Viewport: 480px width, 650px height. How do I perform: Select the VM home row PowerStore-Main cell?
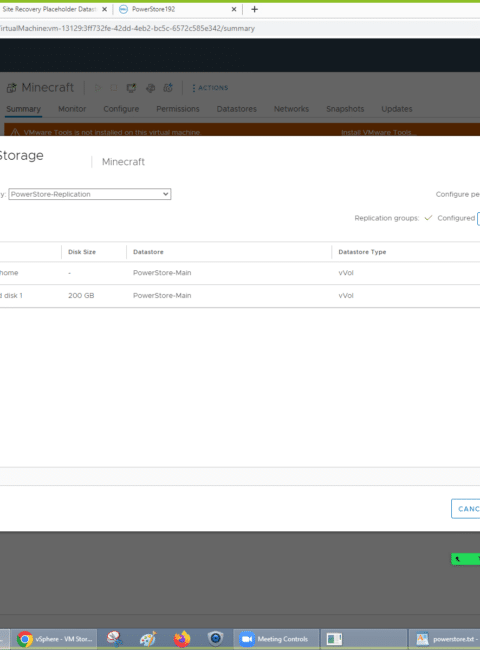point(162,273)
